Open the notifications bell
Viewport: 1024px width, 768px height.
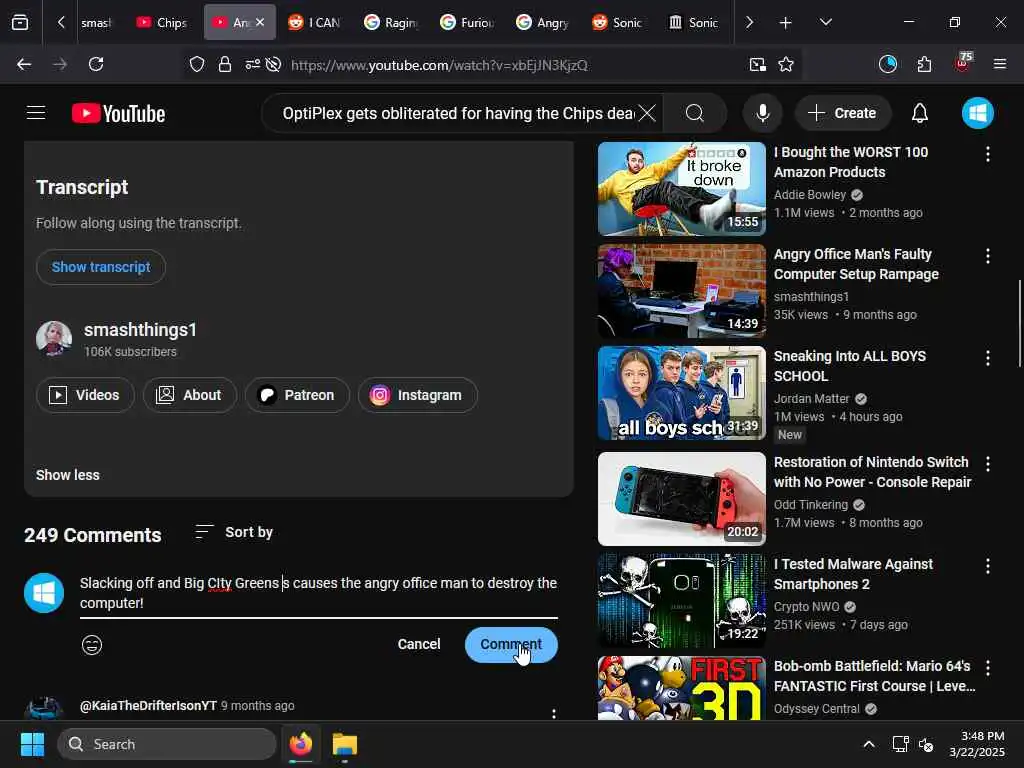(920, 114)
